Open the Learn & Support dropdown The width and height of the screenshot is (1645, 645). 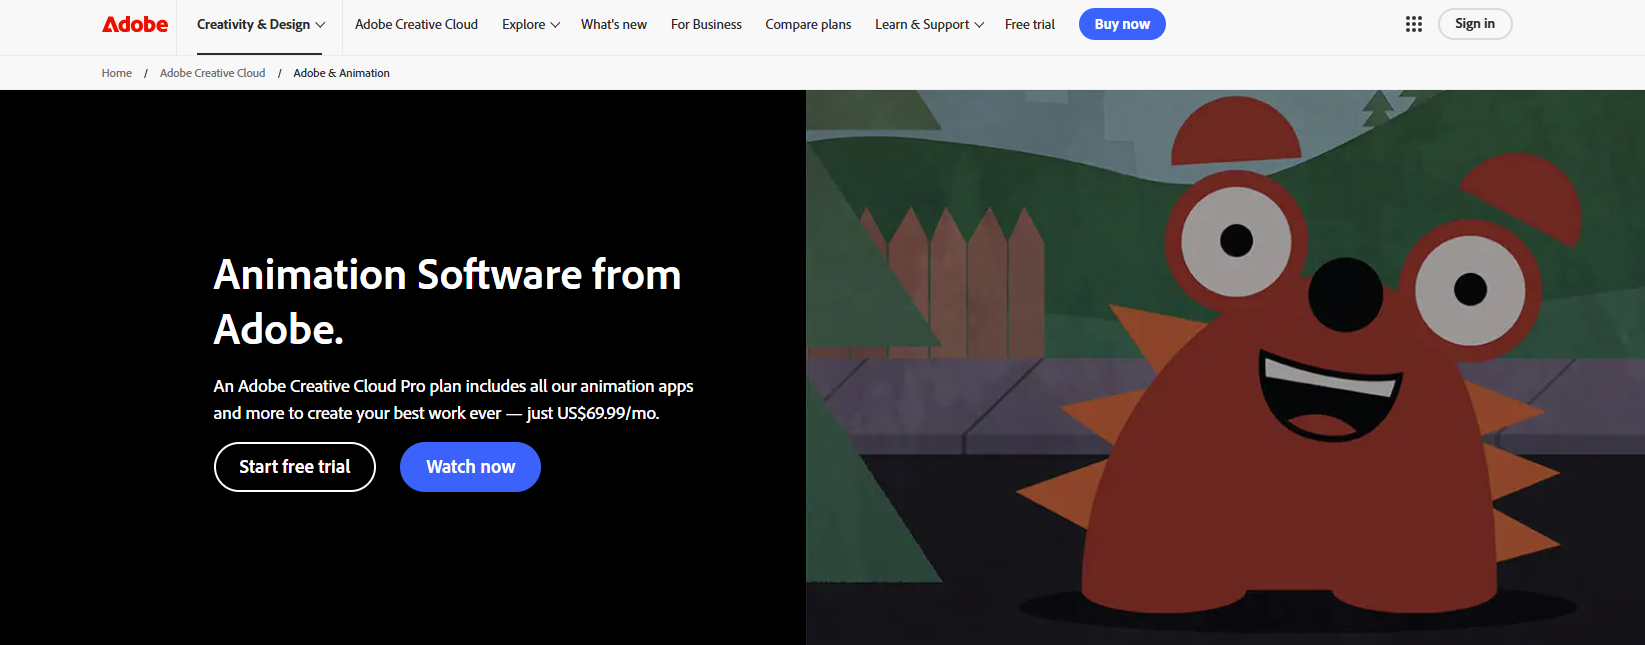click(928, 24)
